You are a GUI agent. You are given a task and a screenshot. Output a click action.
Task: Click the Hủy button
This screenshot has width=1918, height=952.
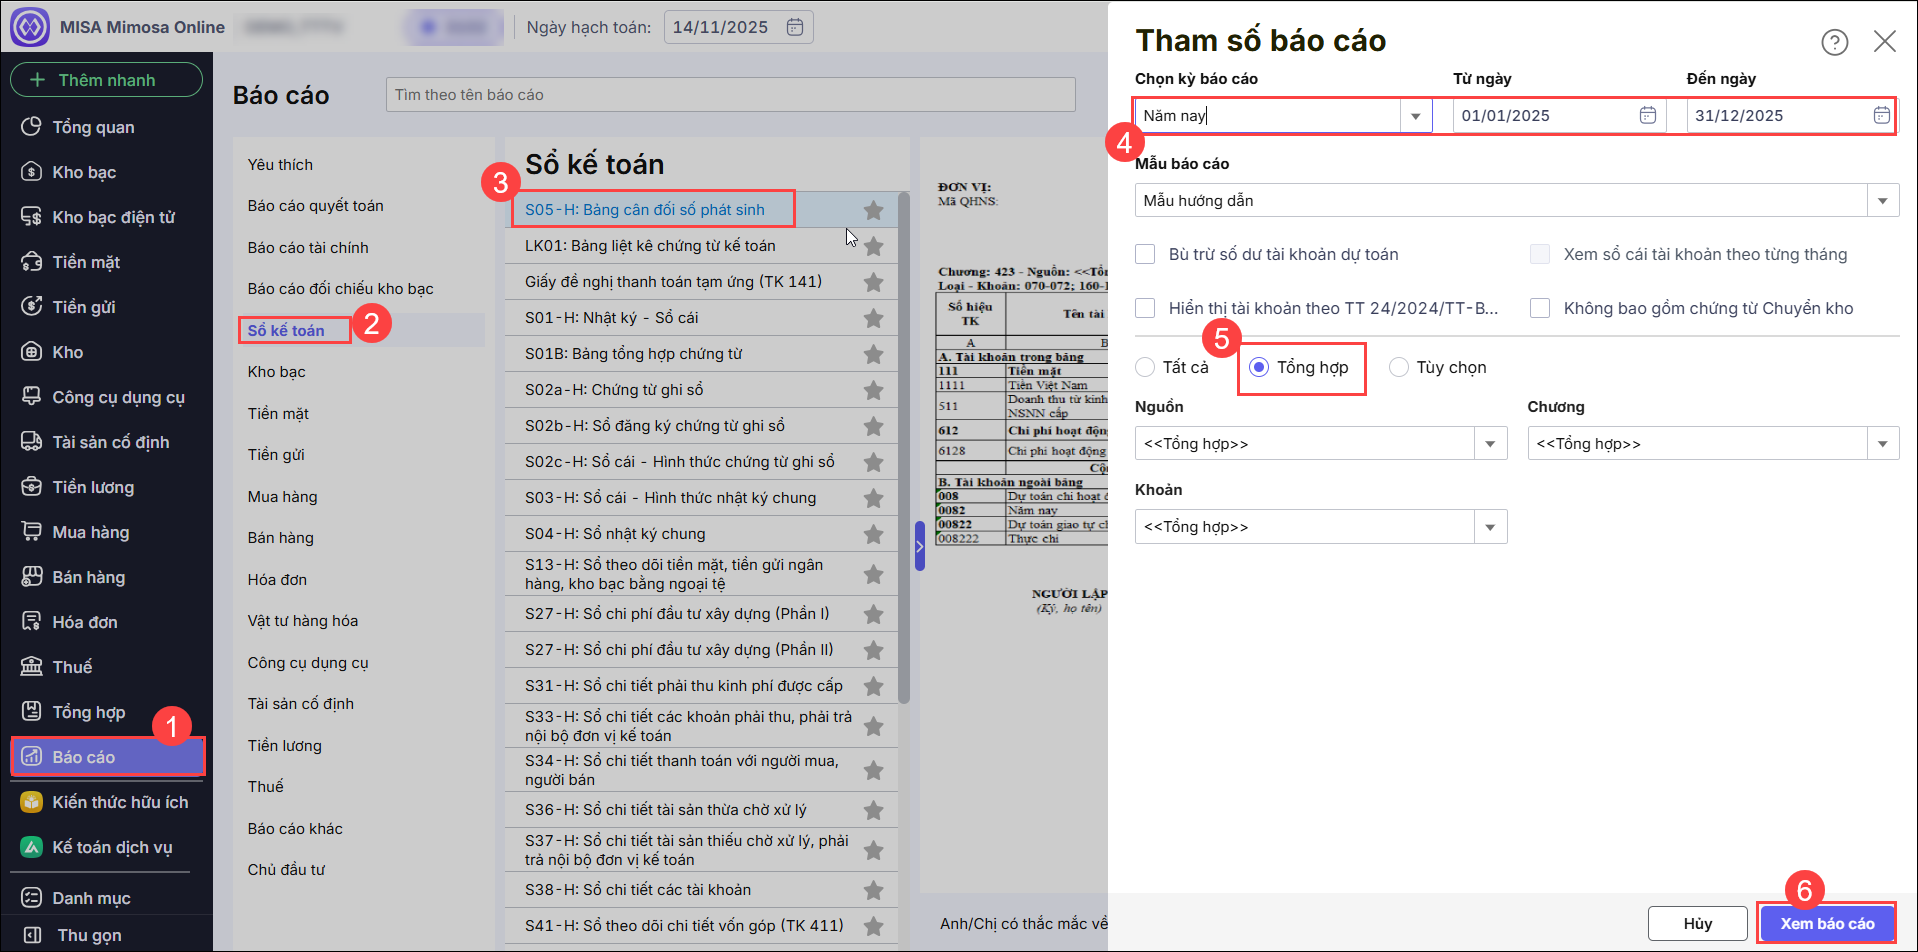1697,923
